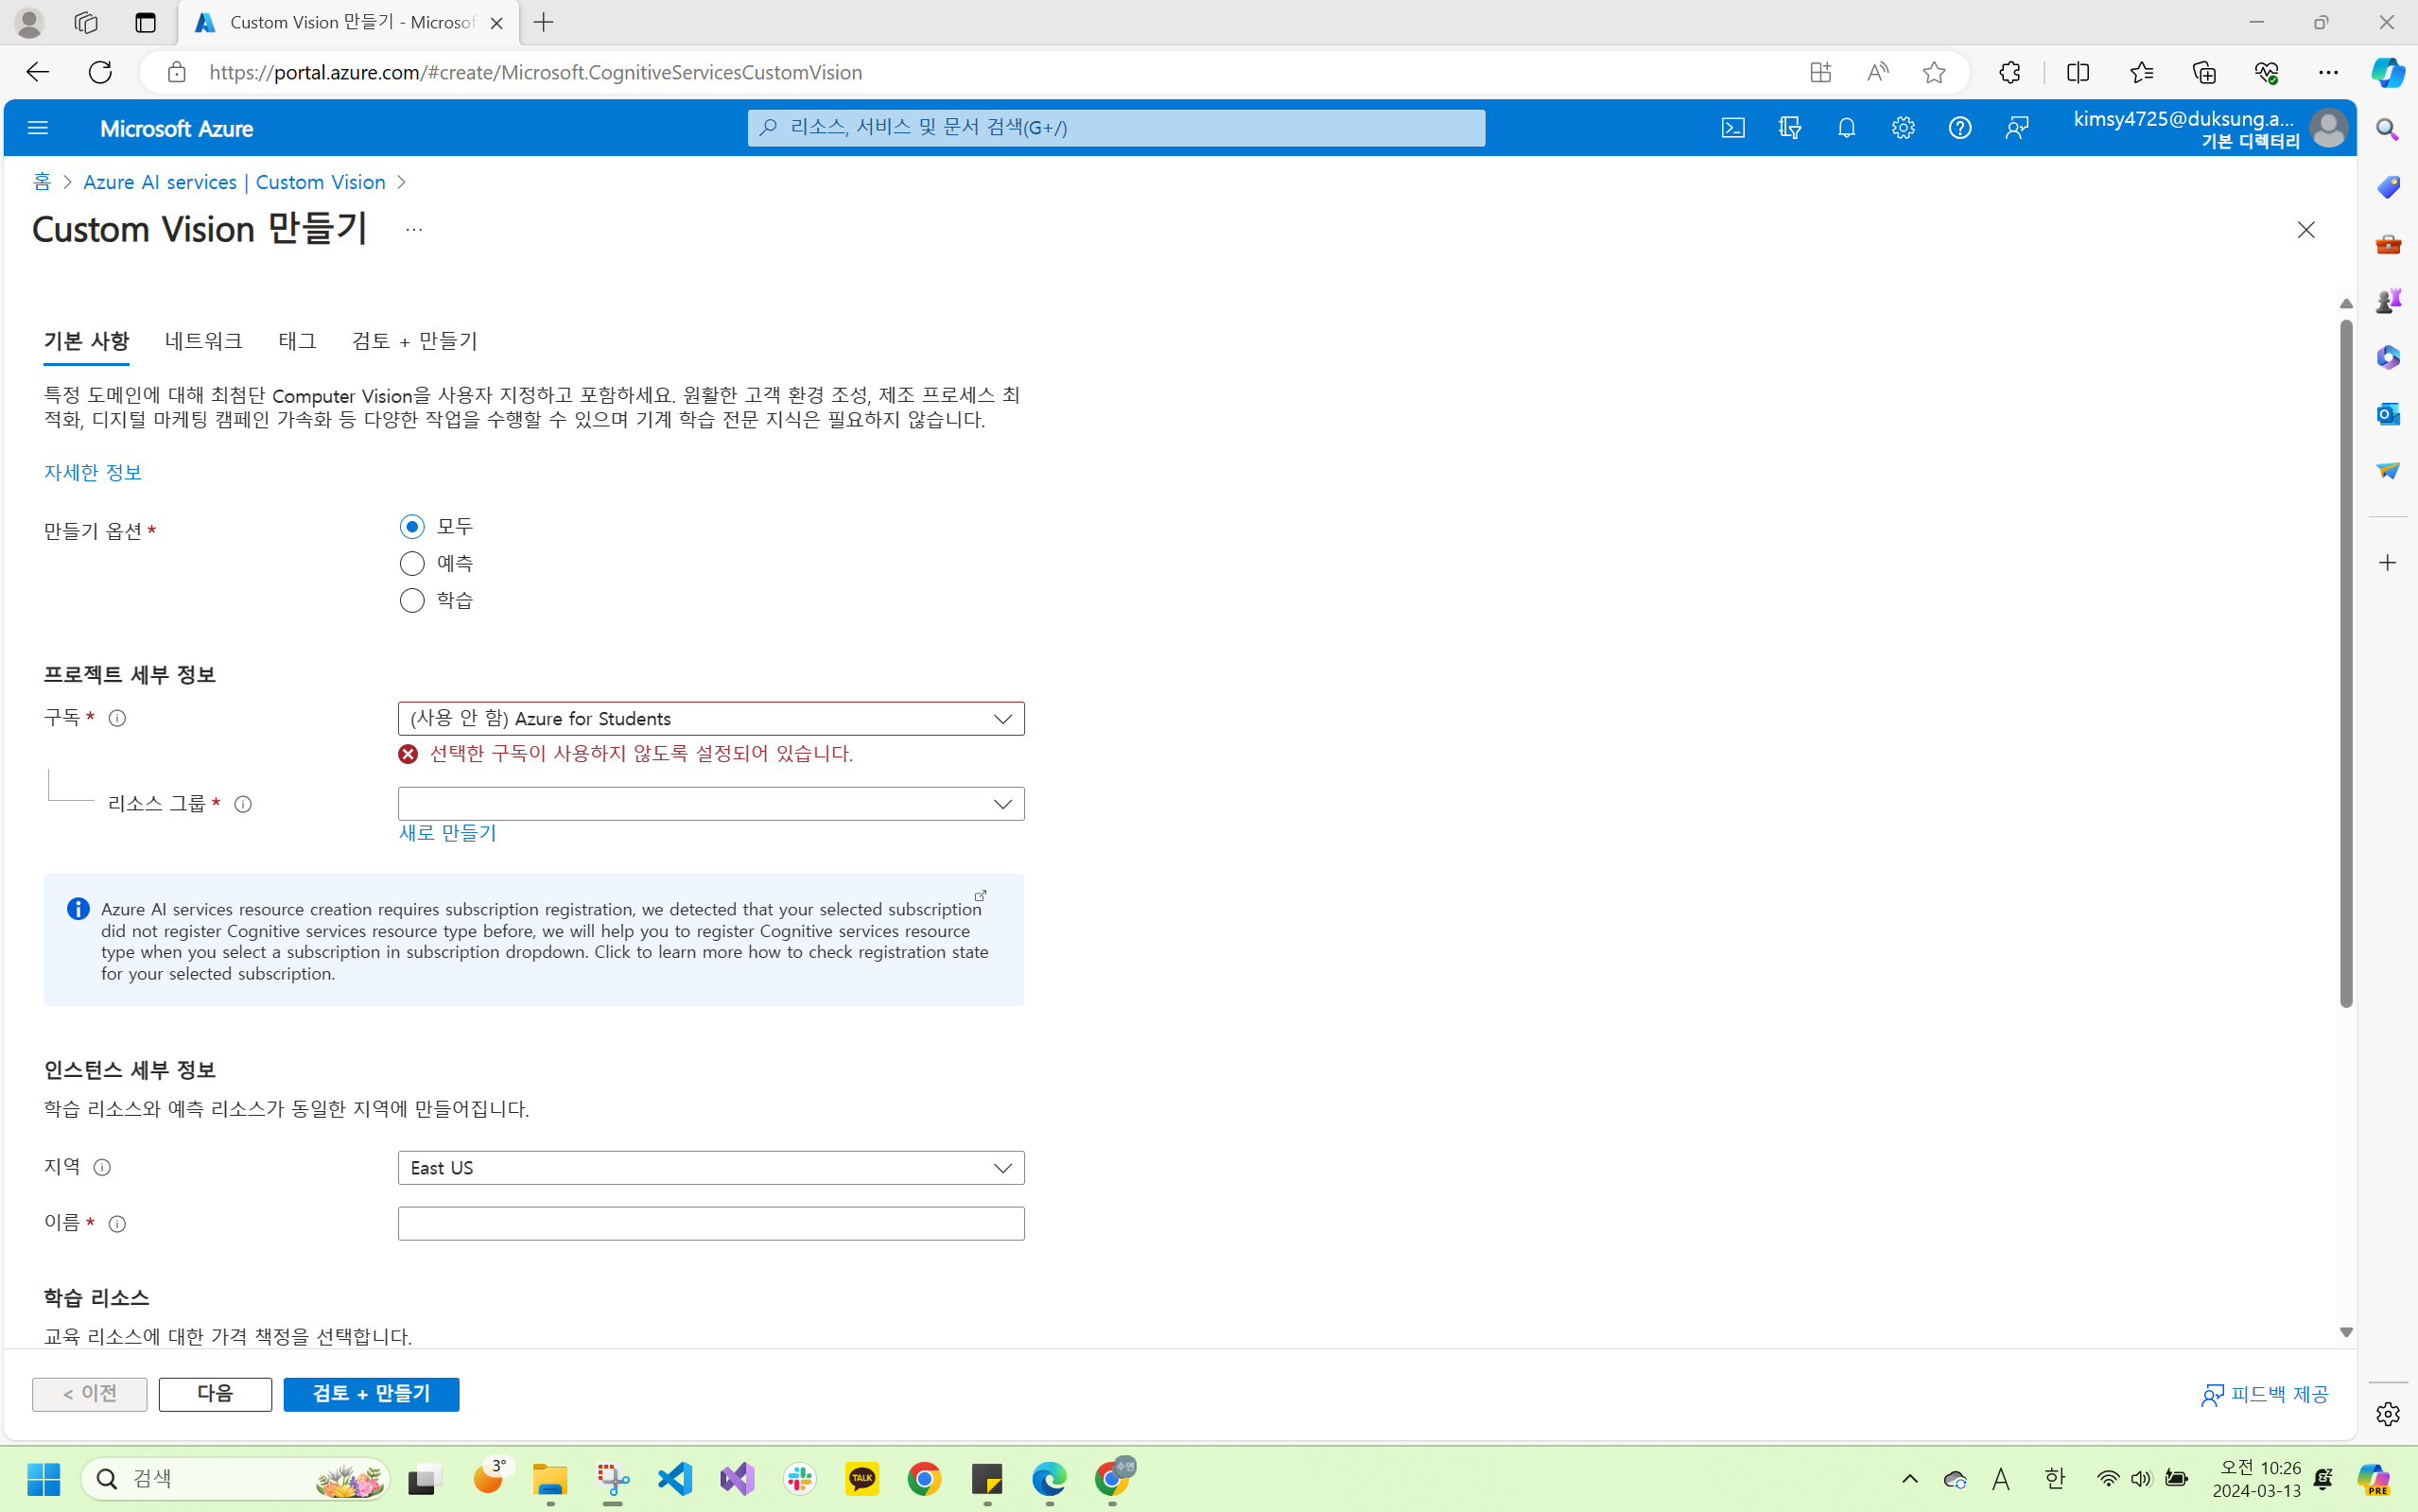Open Windows Start menu
The width and height of the screenshot is (2418, 1512).
43,1479
